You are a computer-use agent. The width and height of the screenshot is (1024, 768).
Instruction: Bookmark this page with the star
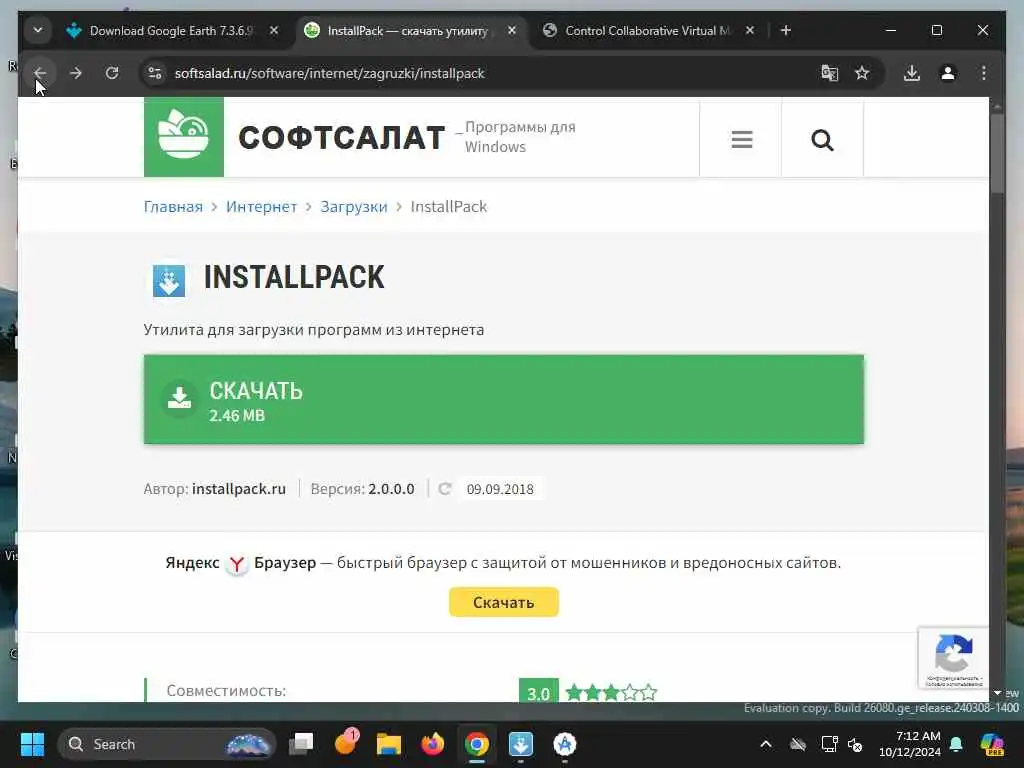tap(862, 73)
